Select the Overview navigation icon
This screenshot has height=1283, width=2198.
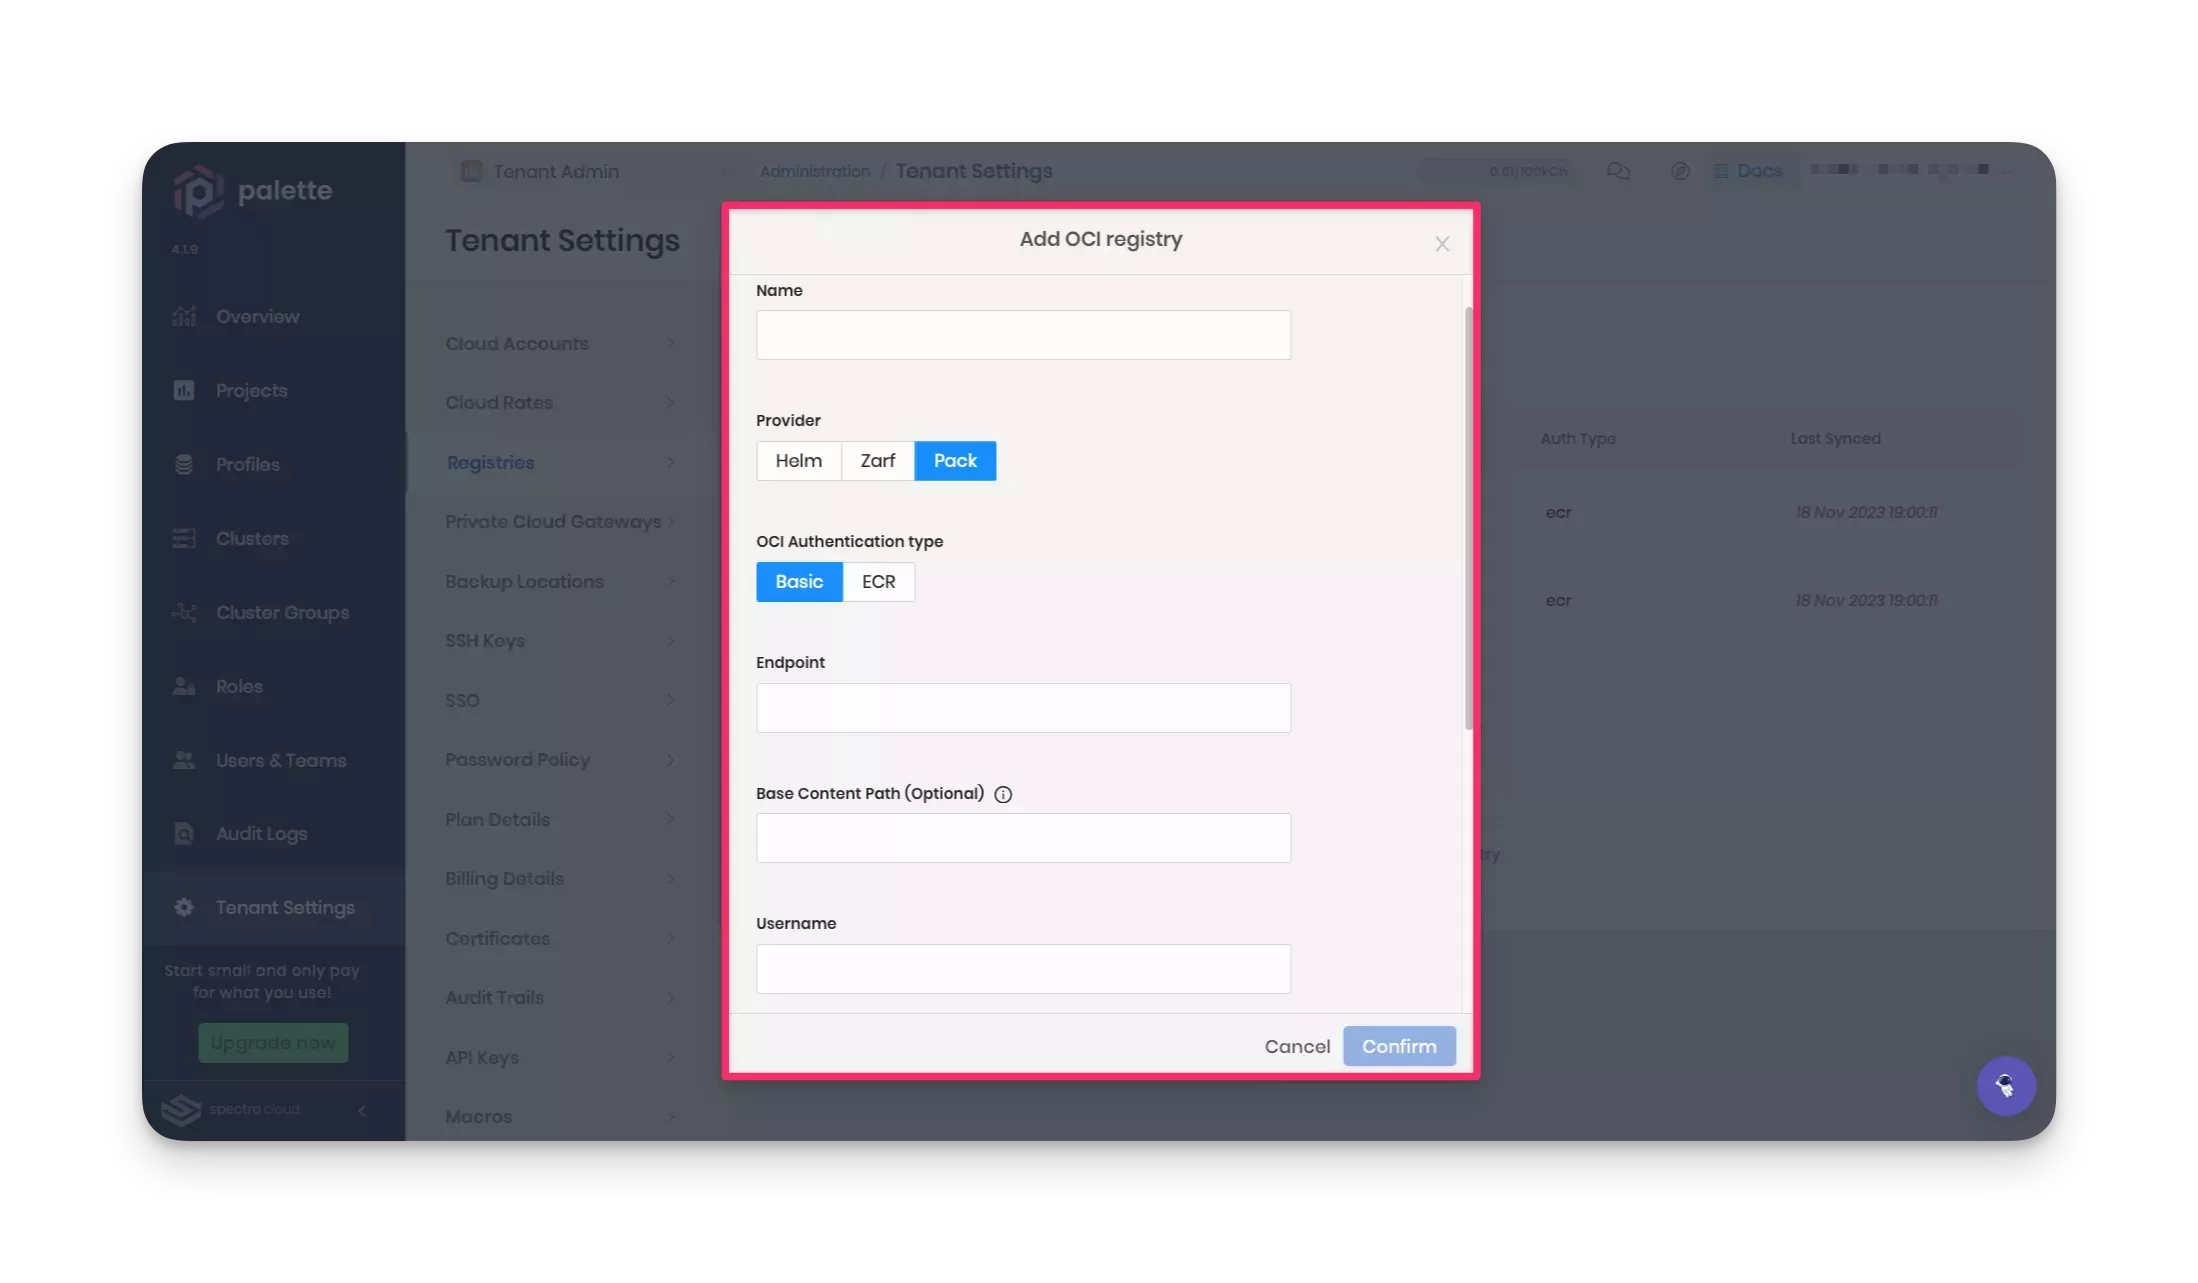(183, 315)
